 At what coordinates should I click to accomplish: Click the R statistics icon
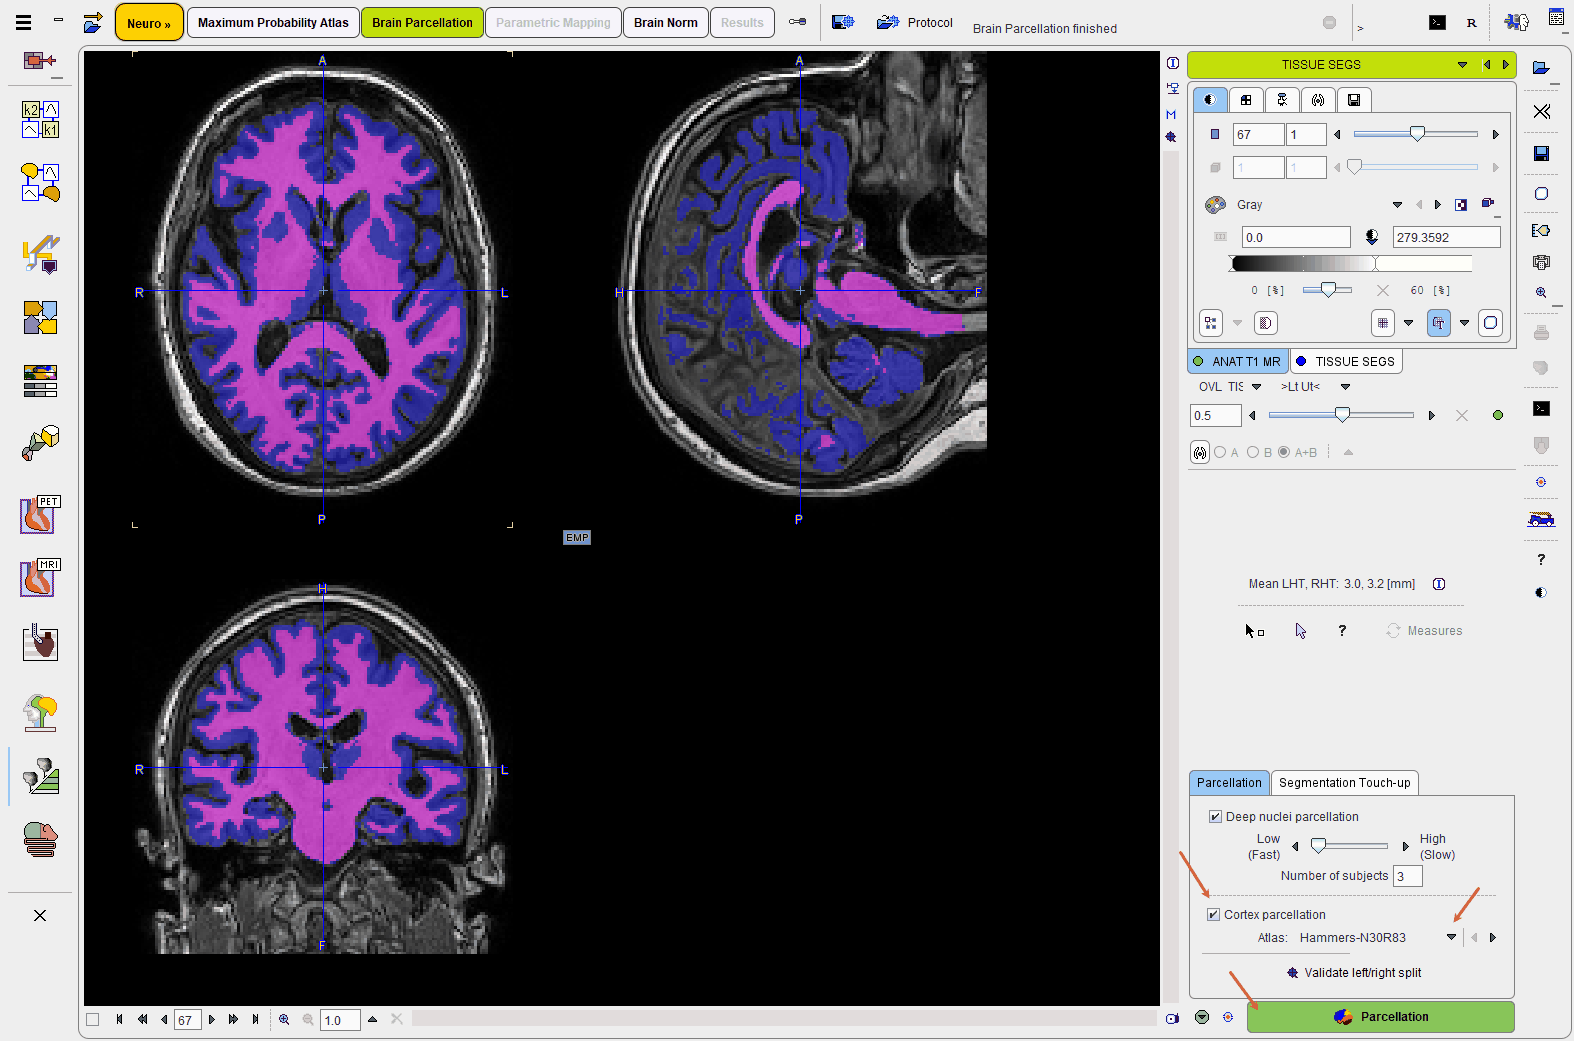(x=1471, y=22)
